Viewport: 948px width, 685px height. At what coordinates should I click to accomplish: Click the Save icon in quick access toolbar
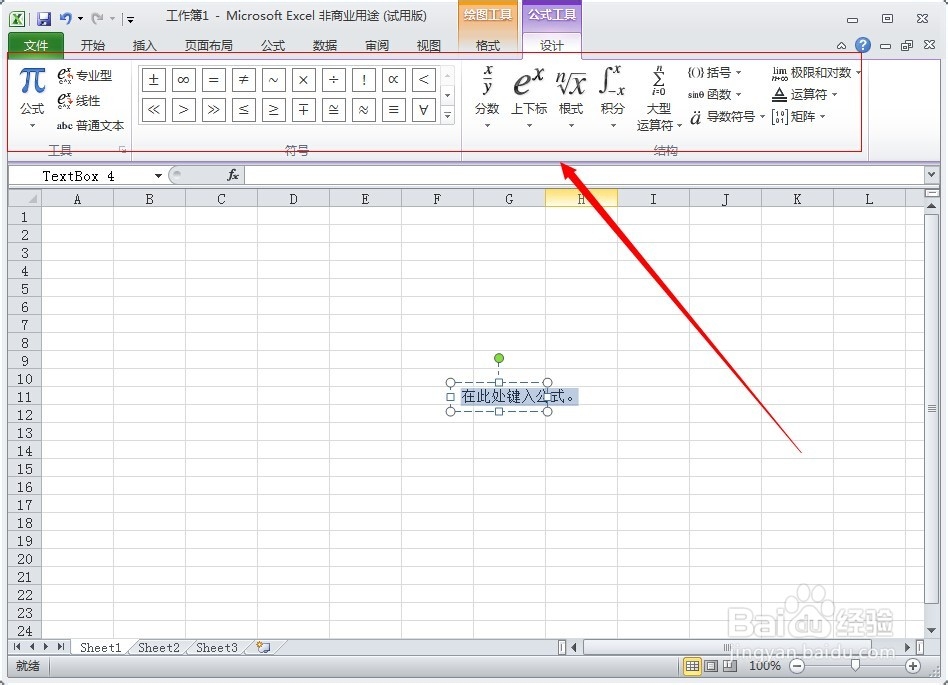tap(44, 19)
